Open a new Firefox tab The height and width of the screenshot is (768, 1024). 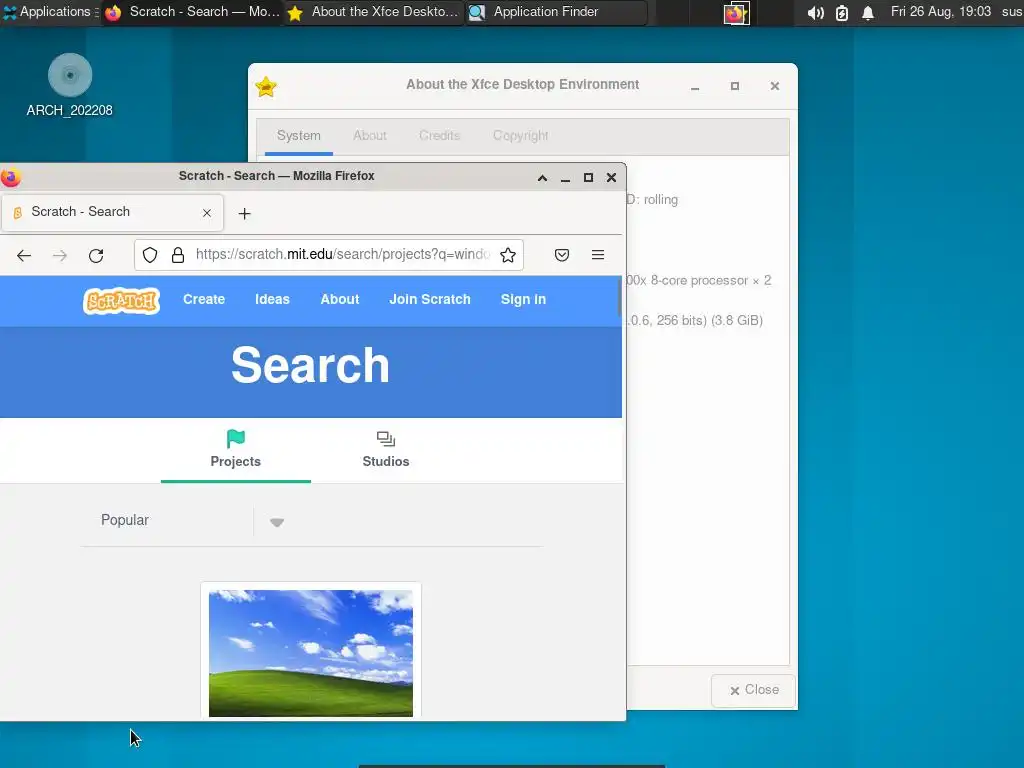pos(244,214)
